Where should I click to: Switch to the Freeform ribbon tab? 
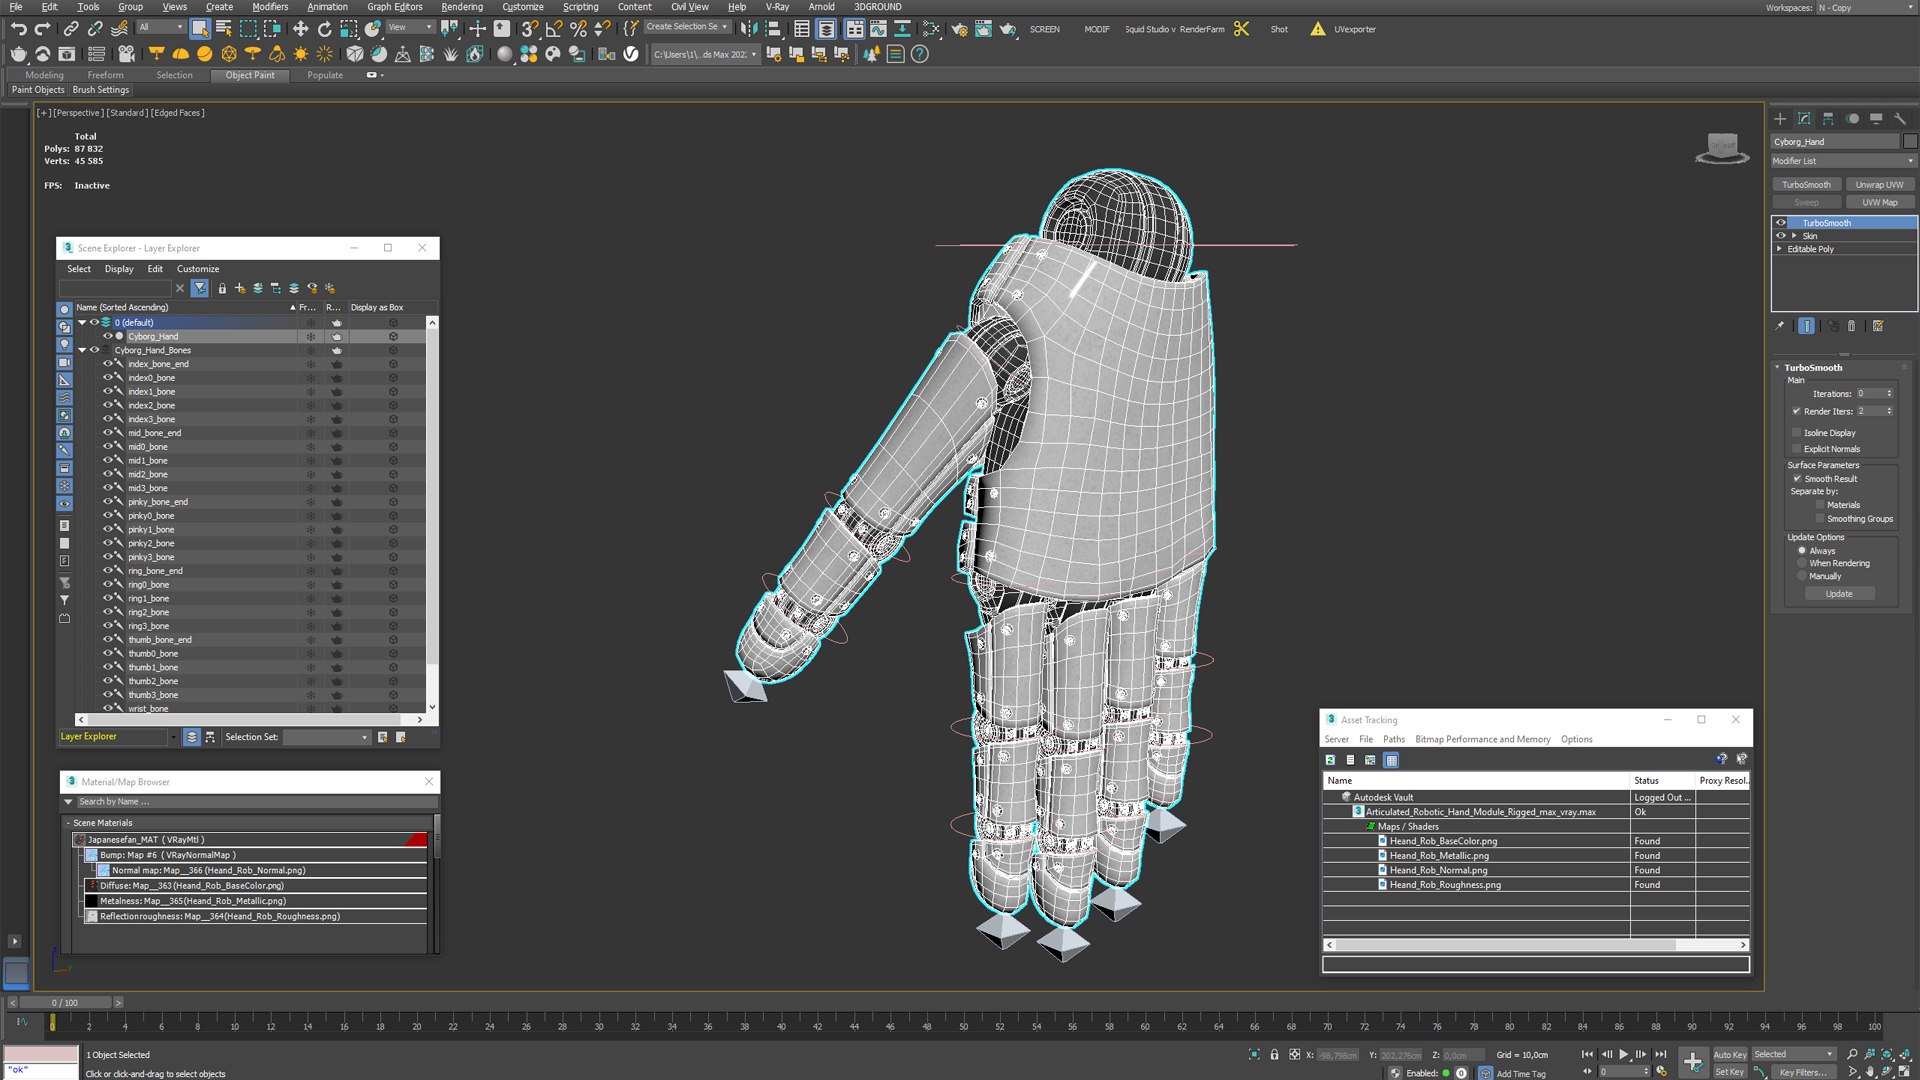coord(105,75)
